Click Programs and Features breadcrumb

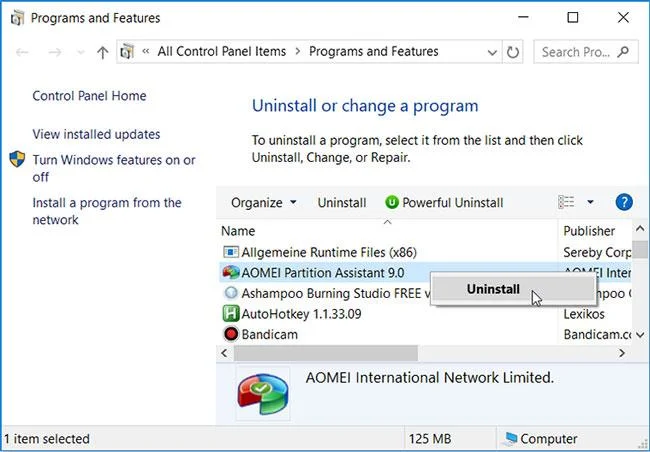point(374,51)
